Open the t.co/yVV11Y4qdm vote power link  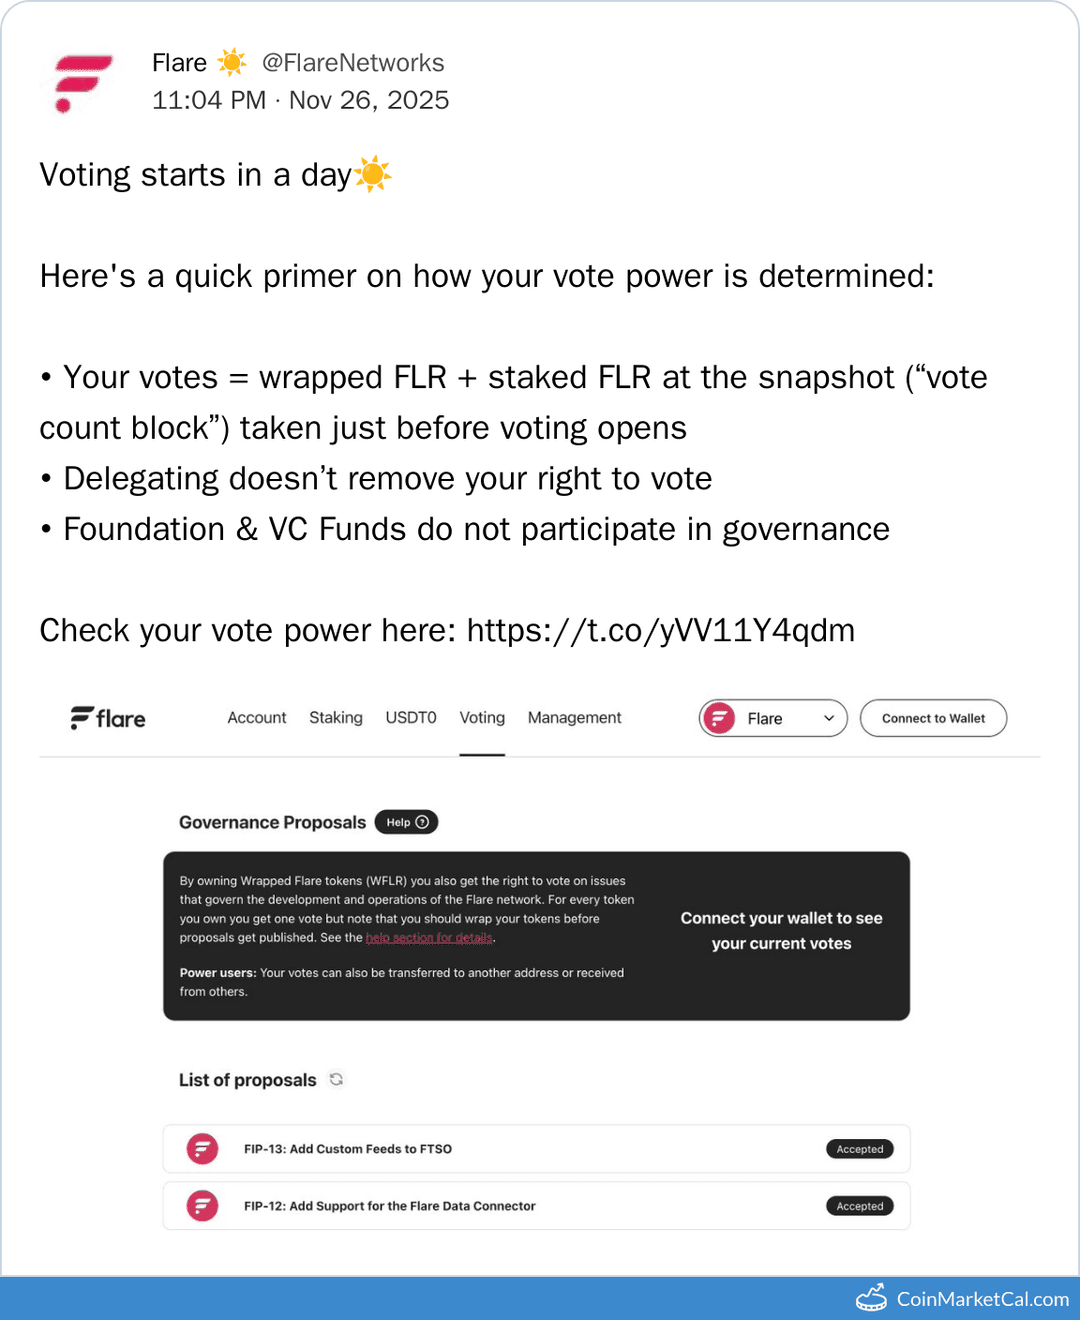tap(661, 630)
